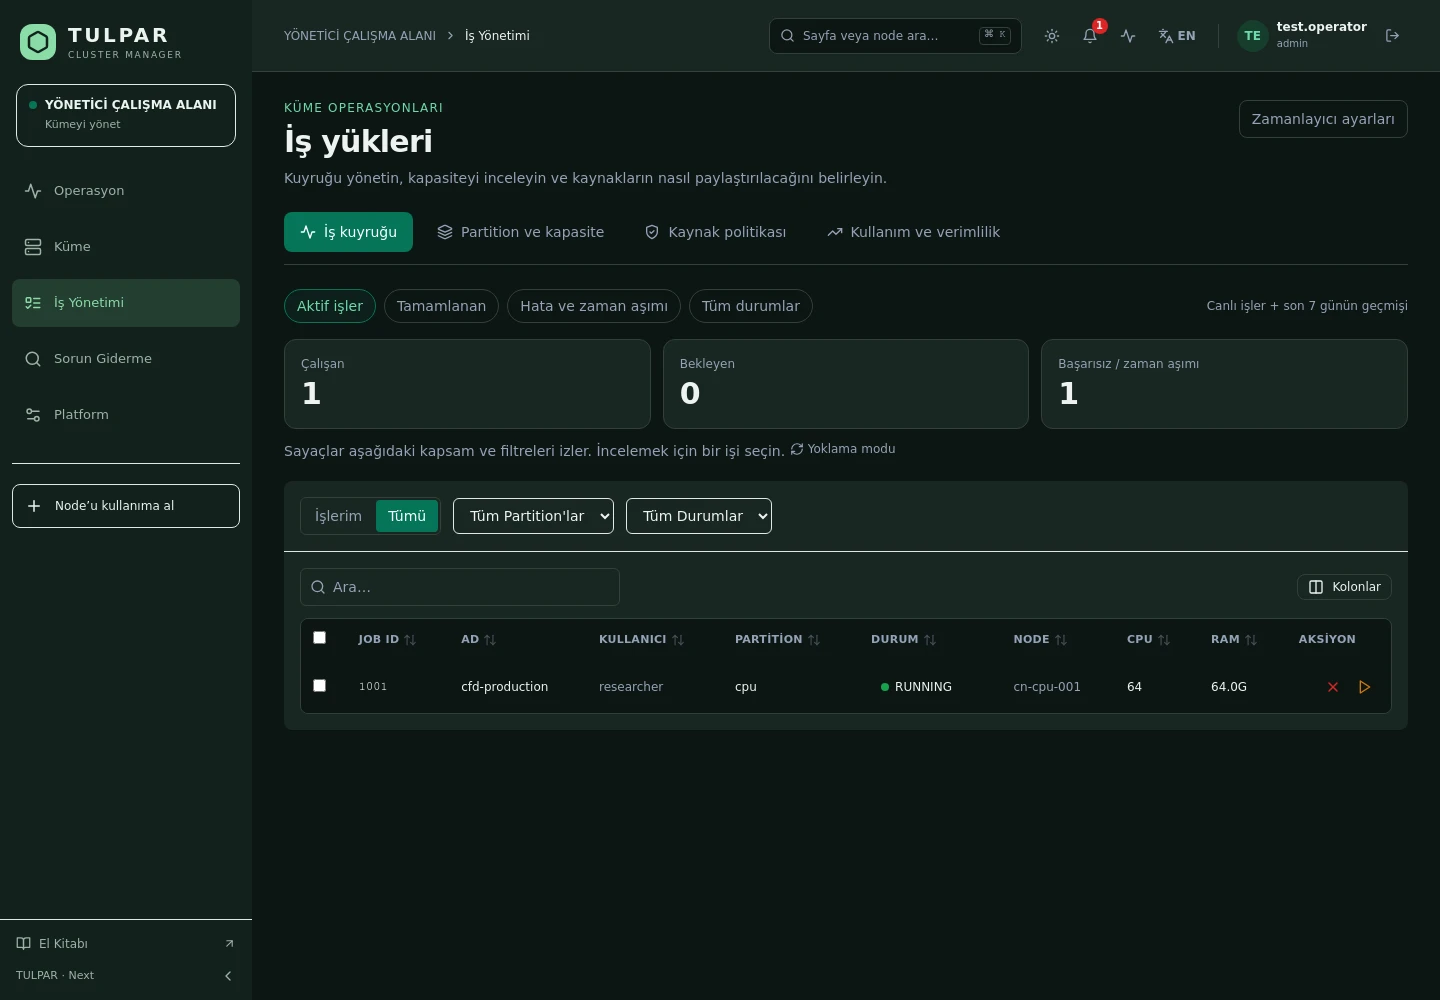Cancel job 1001 with red X icon
This screenshot has width=1440, height=1000.
tap(1333, 687)
